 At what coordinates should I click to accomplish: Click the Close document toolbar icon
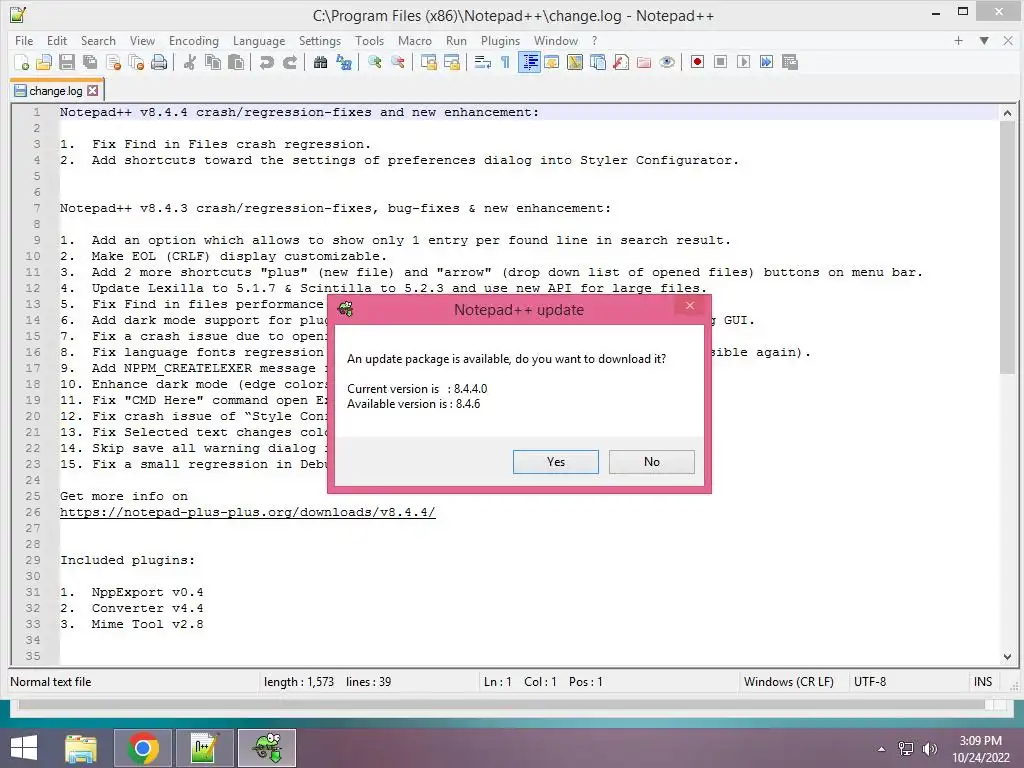[x=113, y=62]
